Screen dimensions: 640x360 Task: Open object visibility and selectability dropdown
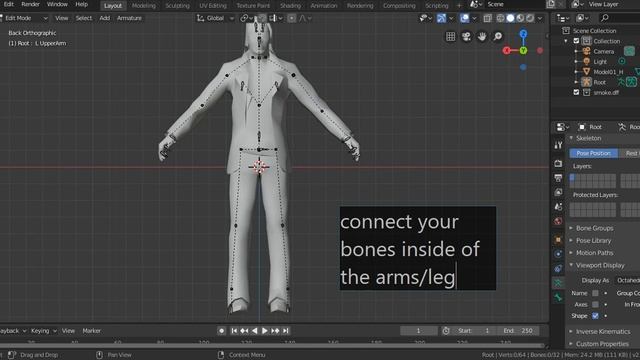click(x=425, y=18)
